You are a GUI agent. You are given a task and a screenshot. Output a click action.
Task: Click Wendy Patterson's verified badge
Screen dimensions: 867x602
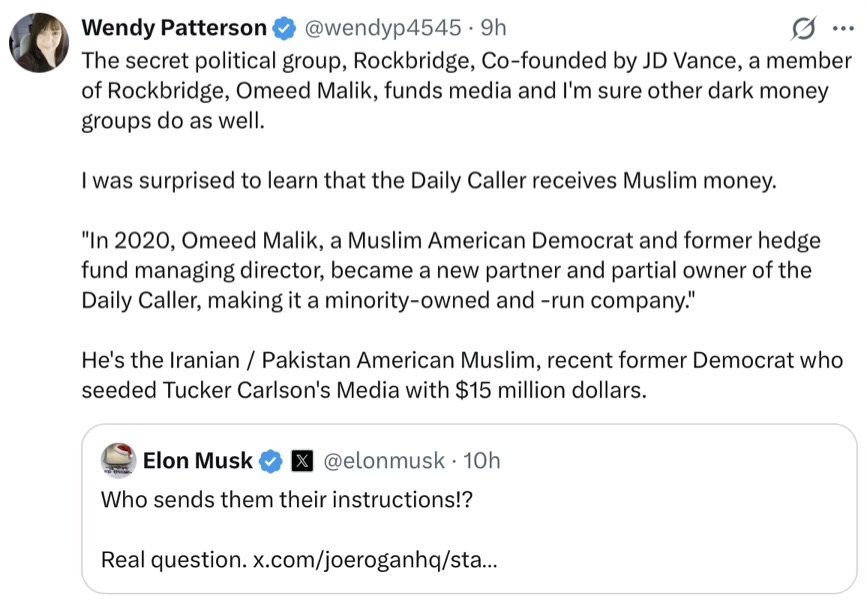[282, 28]
